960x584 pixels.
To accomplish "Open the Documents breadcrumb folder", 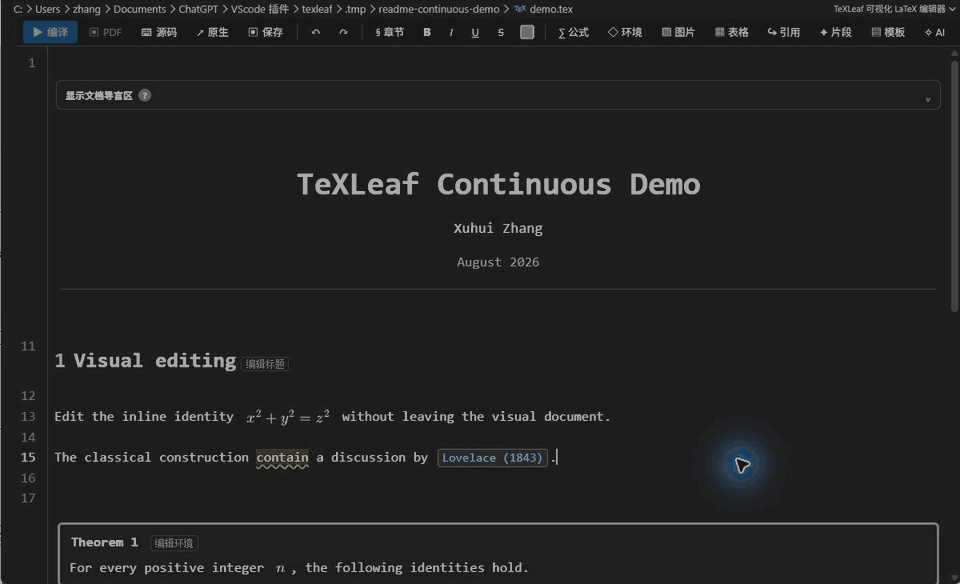I will click(x=140, y=9).
